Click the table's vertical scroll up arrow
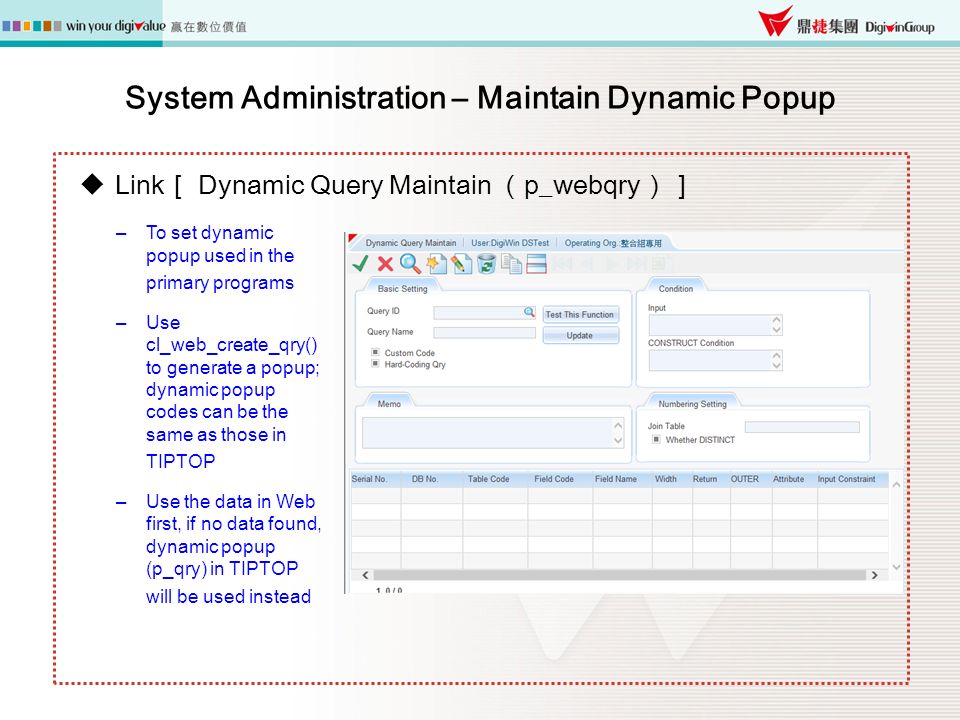960x720 pixels. (x=896, y=484)
